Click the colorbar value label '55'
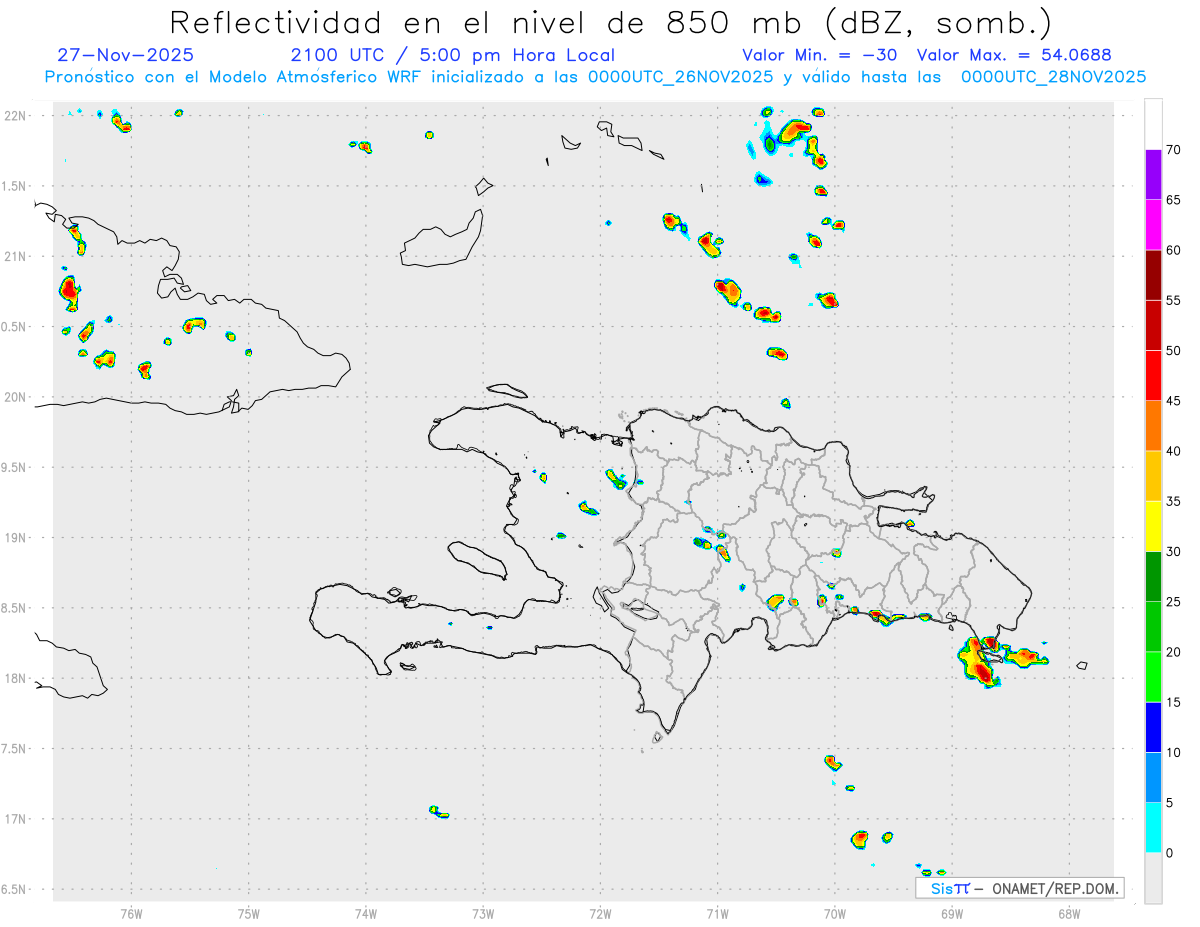 click(1174, 300)
